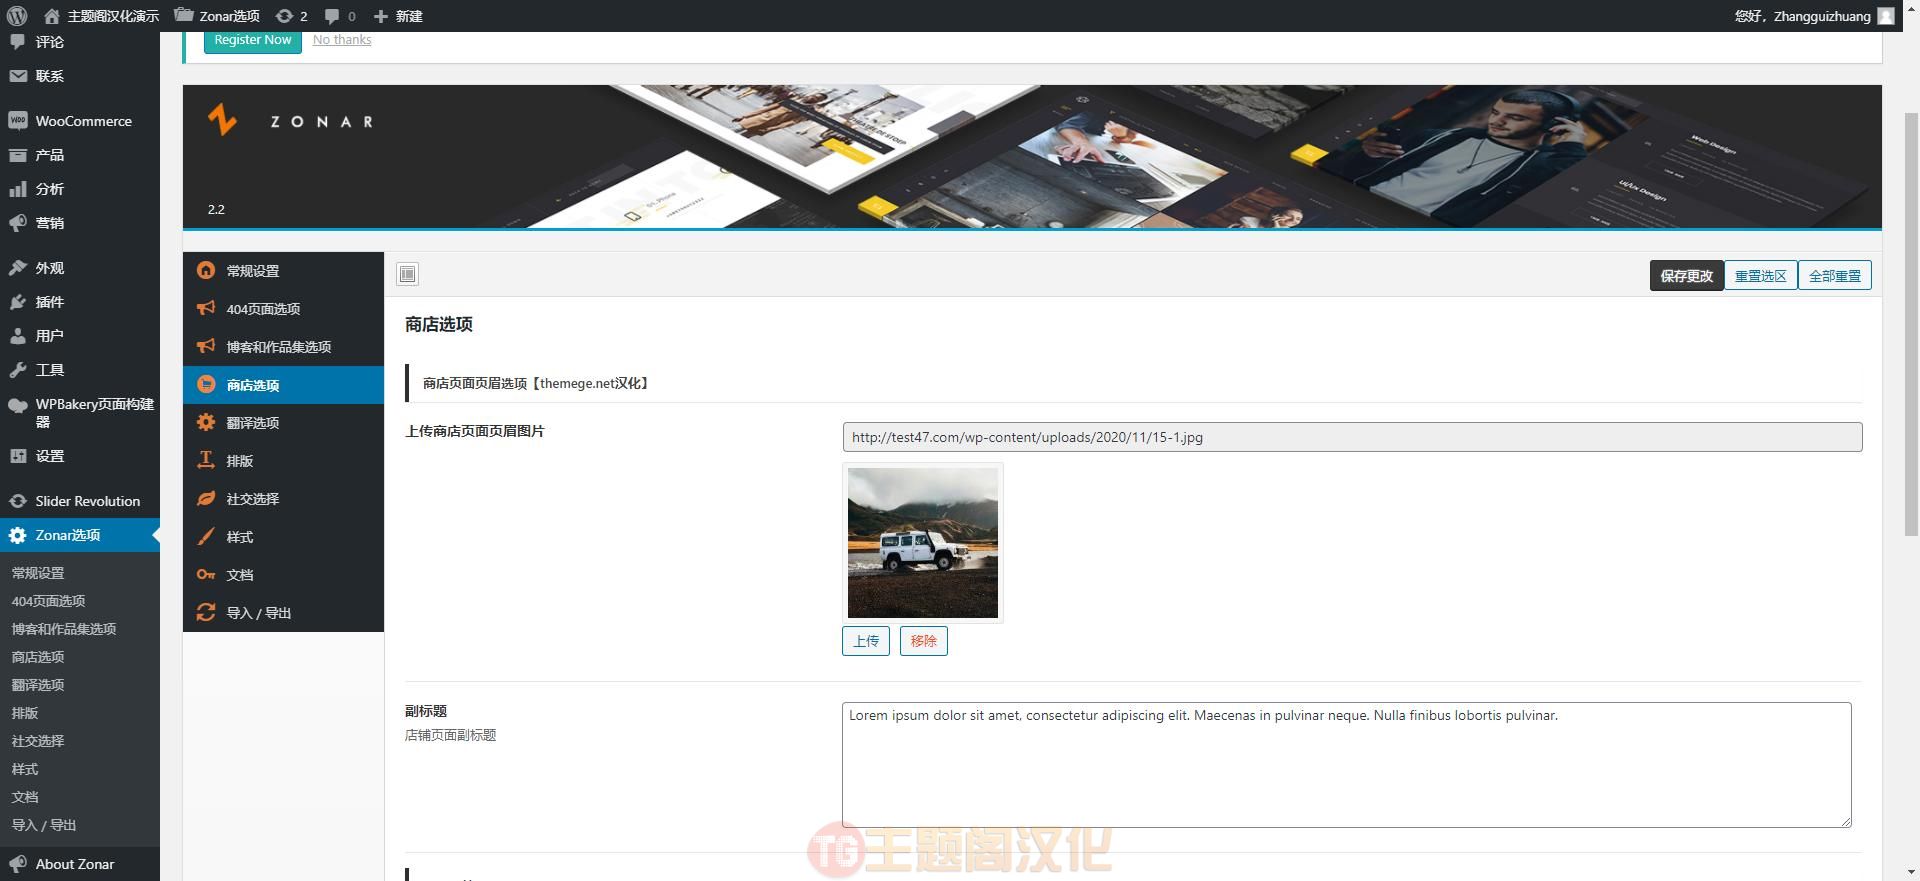This screenshot has height=881, width=1920.
Task: Click the header image URL field
Action: [1352, 437]
